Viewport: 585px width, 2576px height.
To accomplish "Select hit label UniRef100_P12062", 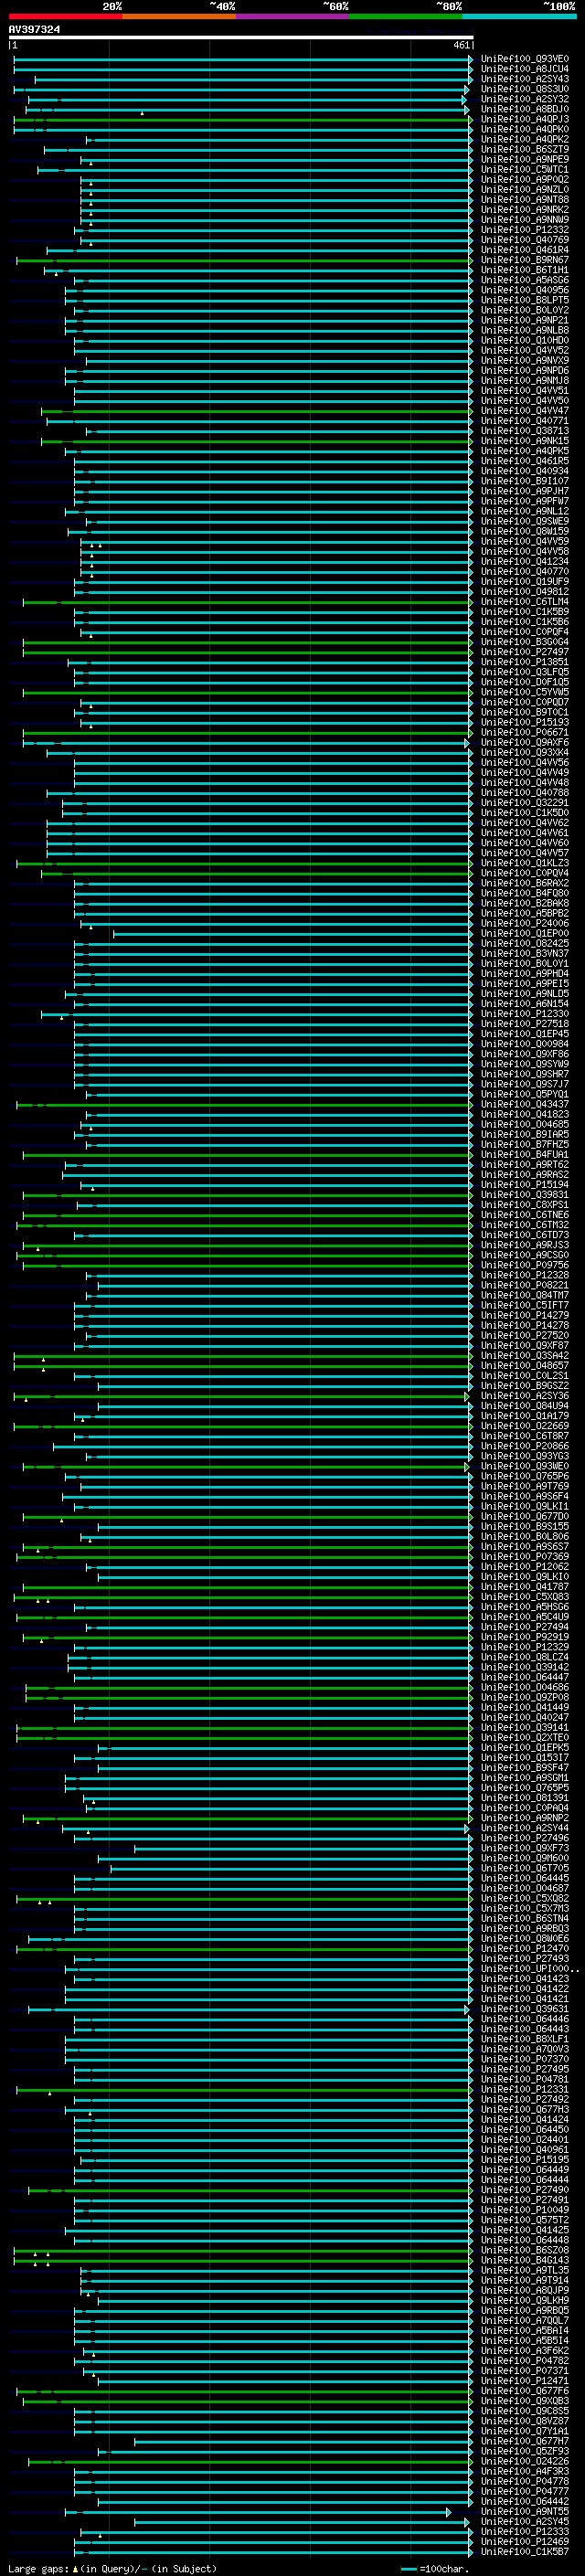I will coord(524,1566).
